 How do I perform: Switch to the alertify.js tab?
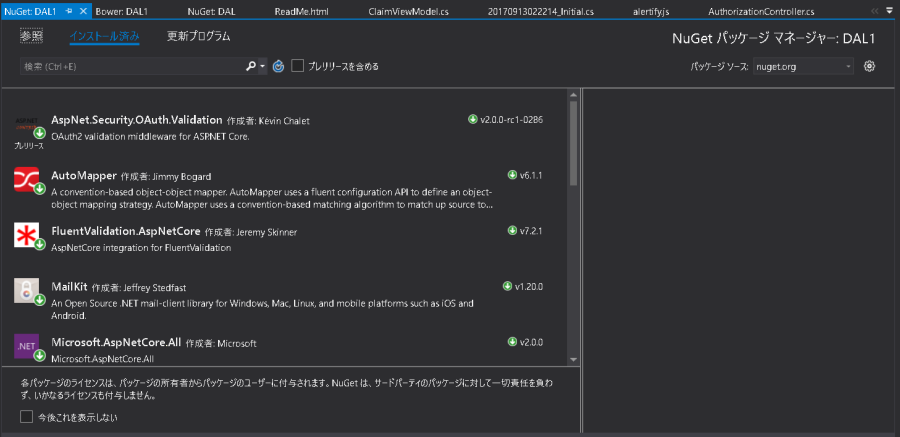click(x=653, y=11)
